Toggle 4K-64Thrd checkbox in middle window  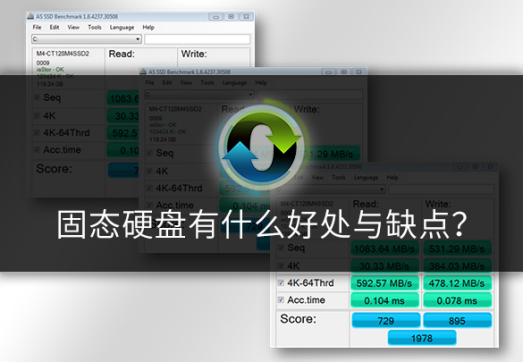click(150, 188)
